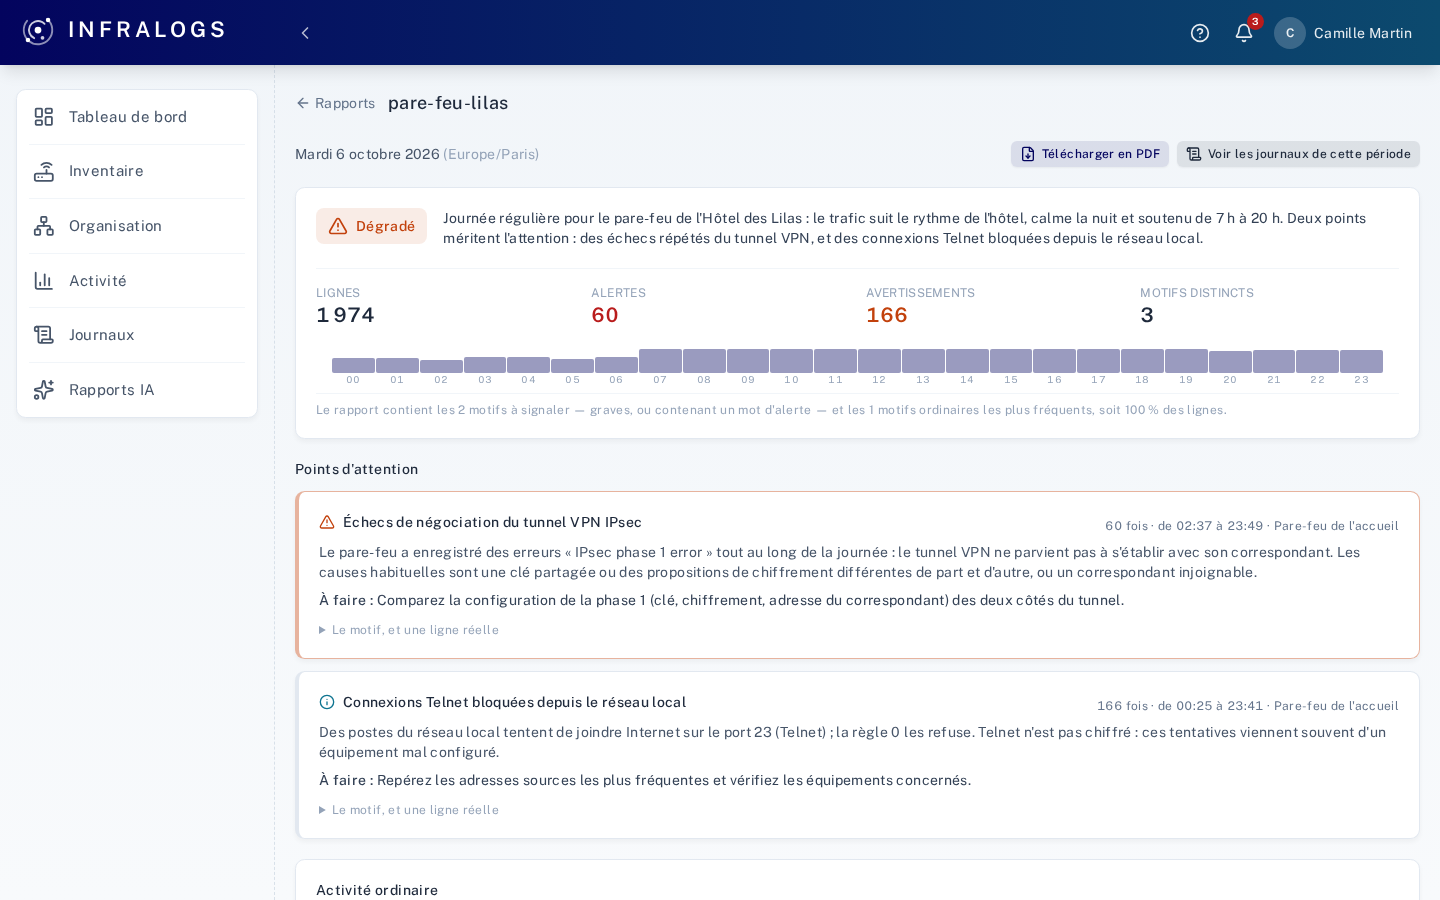
Task: Click the Organisation hierarchy icon
Action: (x=44, y=226)
